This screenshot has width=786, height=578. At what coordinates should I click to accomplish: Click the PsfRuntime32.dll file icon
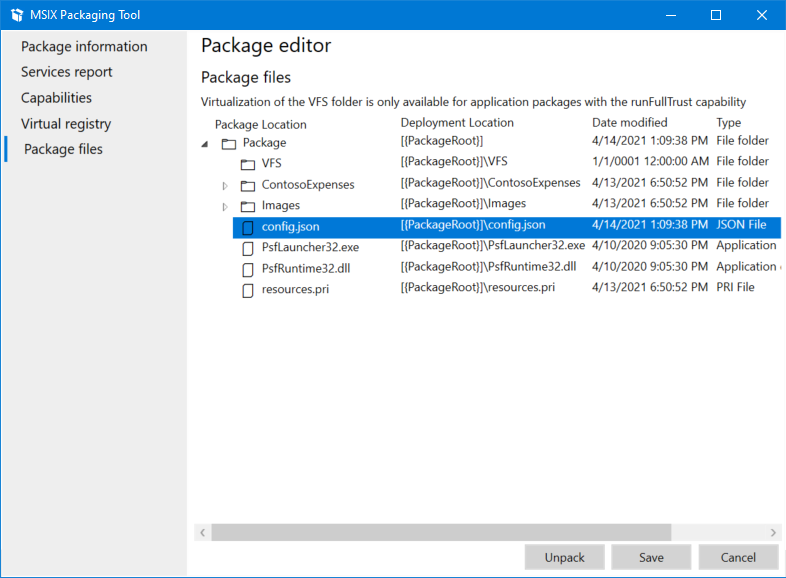click(248, 270)
